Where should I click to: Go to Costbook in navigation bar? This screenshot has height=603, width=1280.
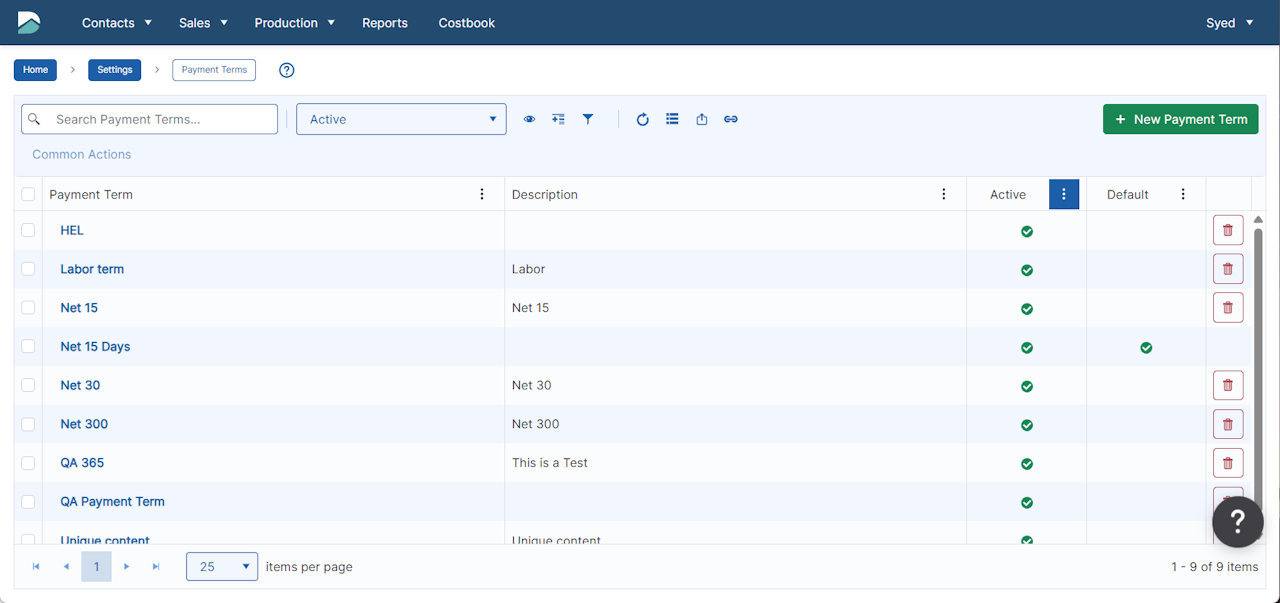(x=466, y=23)
